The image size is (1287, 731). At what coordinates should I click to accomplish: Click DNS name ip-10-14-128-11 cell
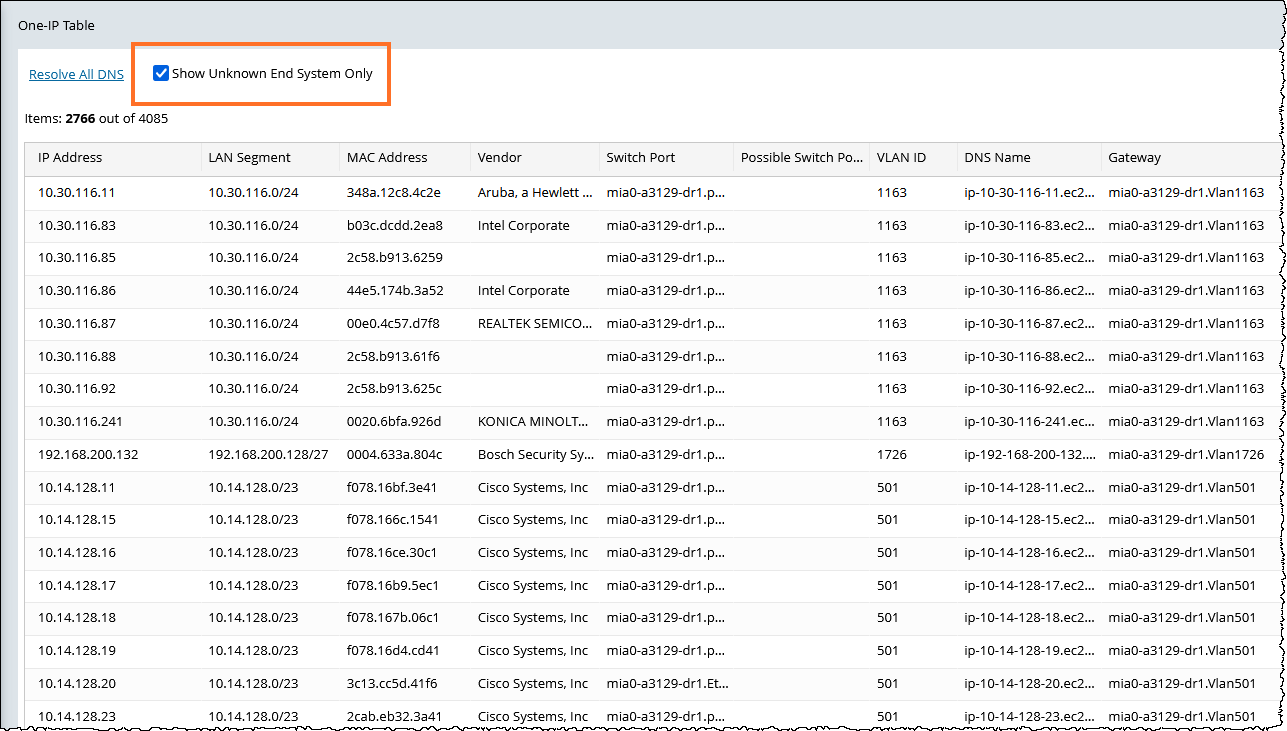pyautogui.click(x=1029, y=488)
